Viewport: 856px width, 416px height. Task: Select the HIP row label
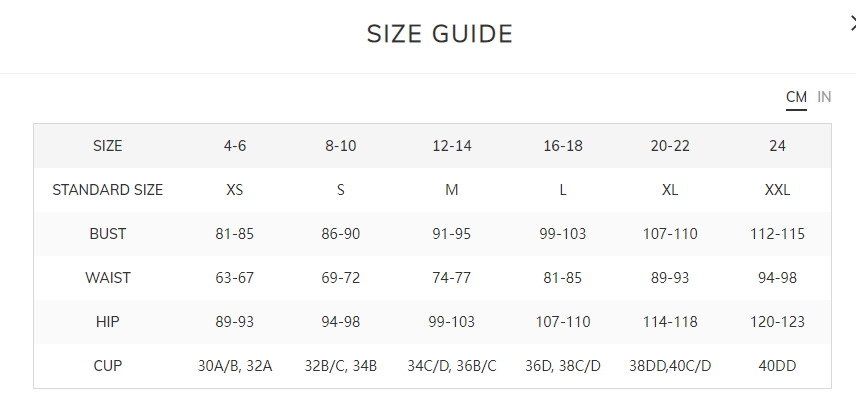click(x=108, y=322)
